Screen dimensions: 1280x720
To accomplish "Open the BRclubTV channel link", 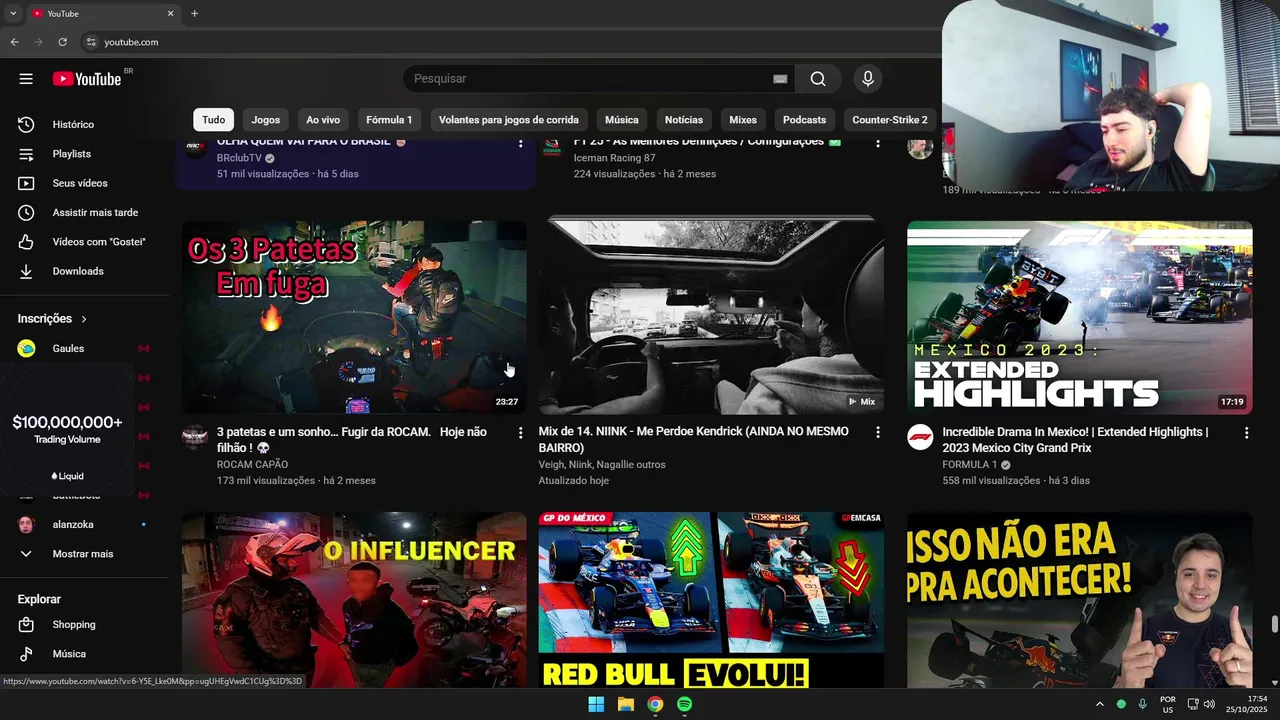I will (x=239, y=158).
